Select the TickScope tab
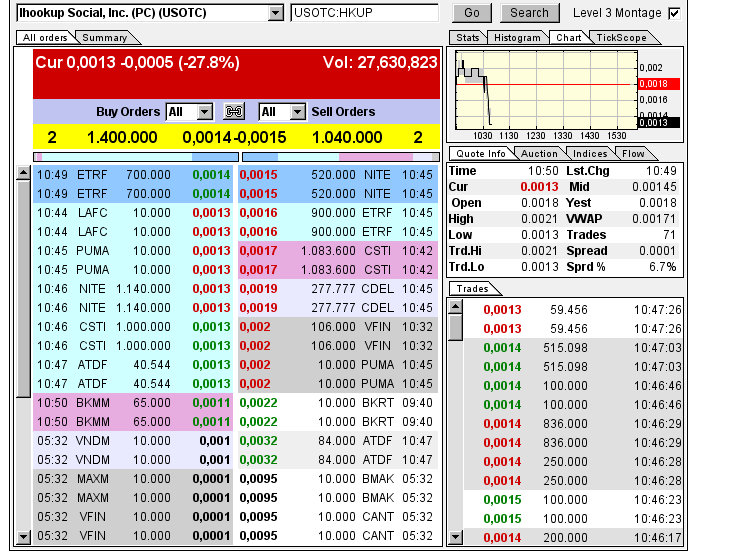The width and height of the screenshot is (737, 553). (x=621, y=38)
